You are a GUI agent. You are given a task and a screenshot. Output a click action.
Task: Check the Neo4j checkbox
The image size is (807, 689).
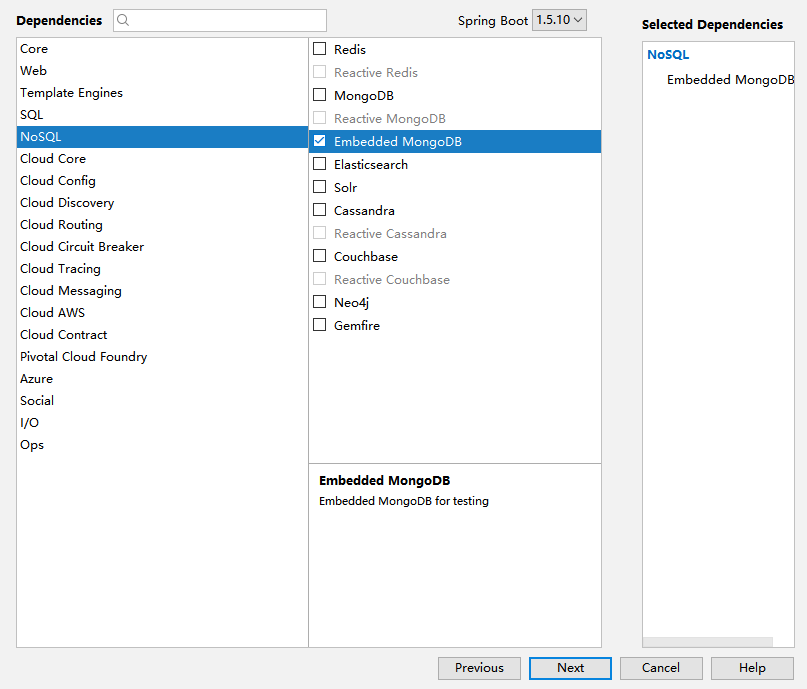tap(320, 302)
